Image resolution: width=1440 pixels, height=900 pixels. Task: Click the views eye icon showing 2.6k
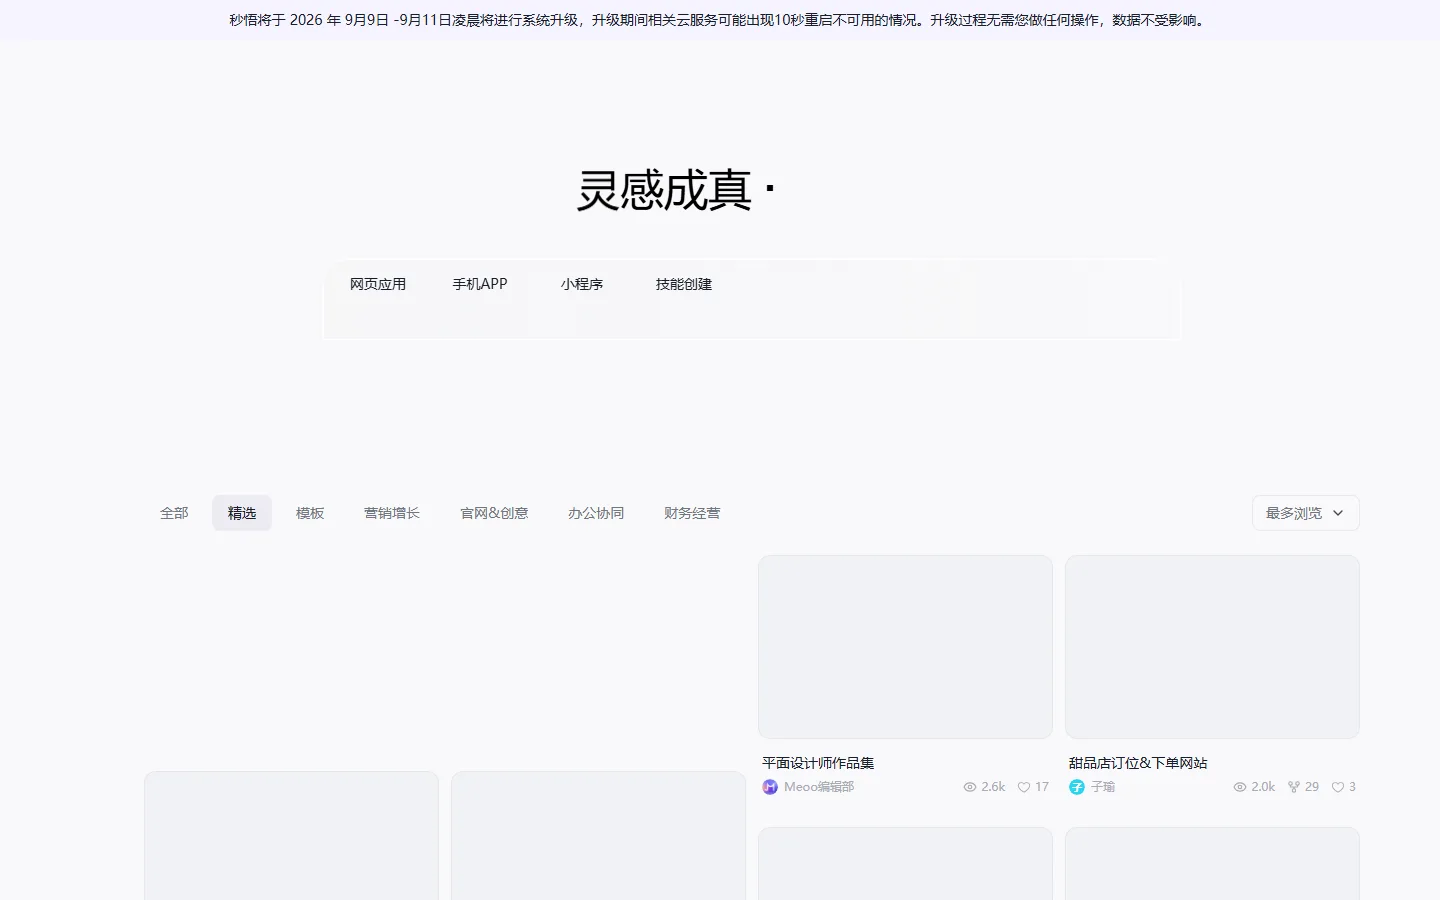click(969, 787)
